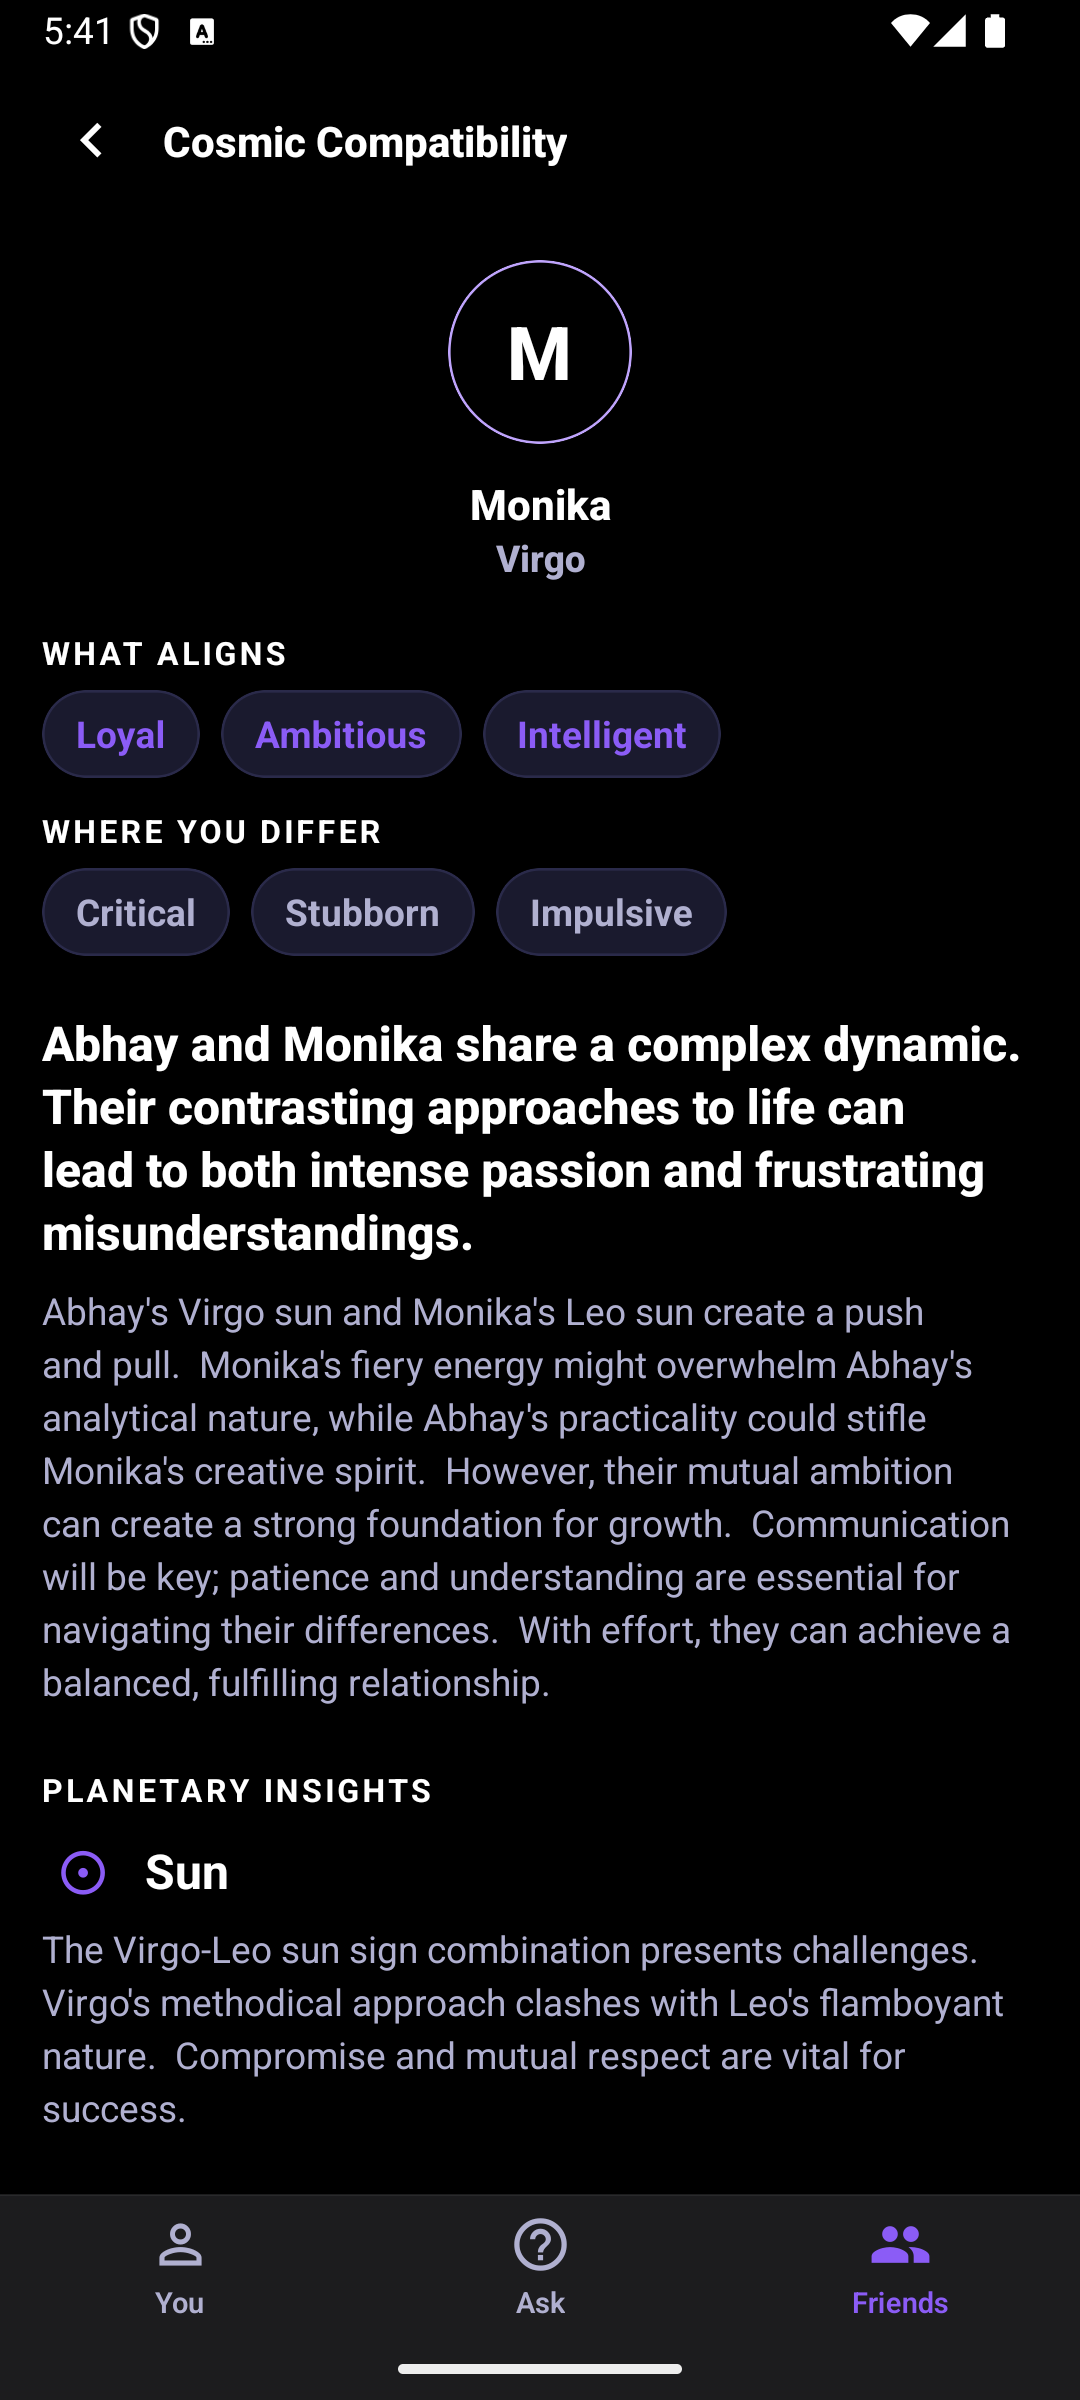Select the Ambitious trait chip

click(341, 734)
